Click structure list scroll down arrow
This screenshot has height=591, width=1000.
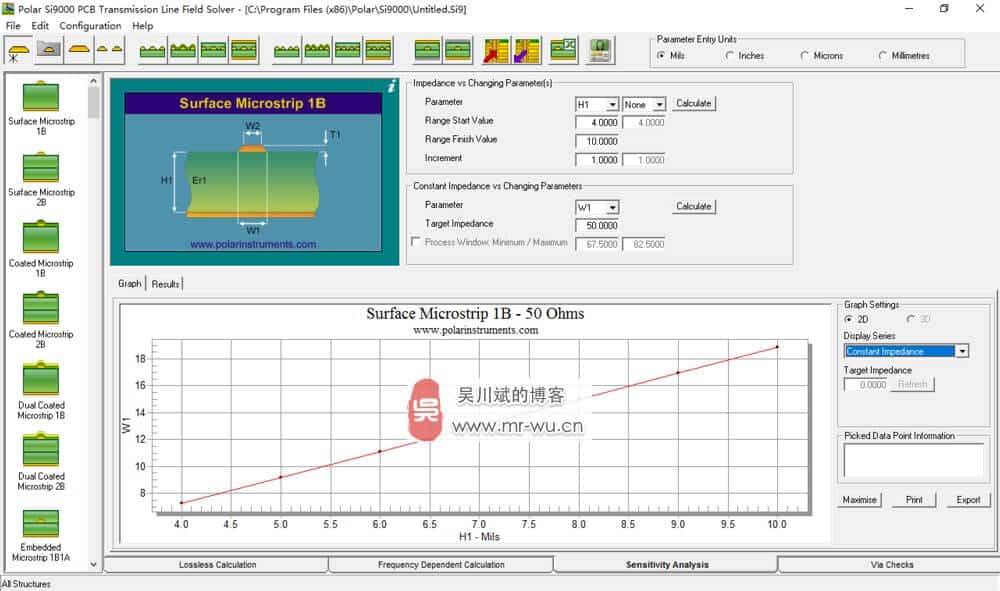pos(94,564)
